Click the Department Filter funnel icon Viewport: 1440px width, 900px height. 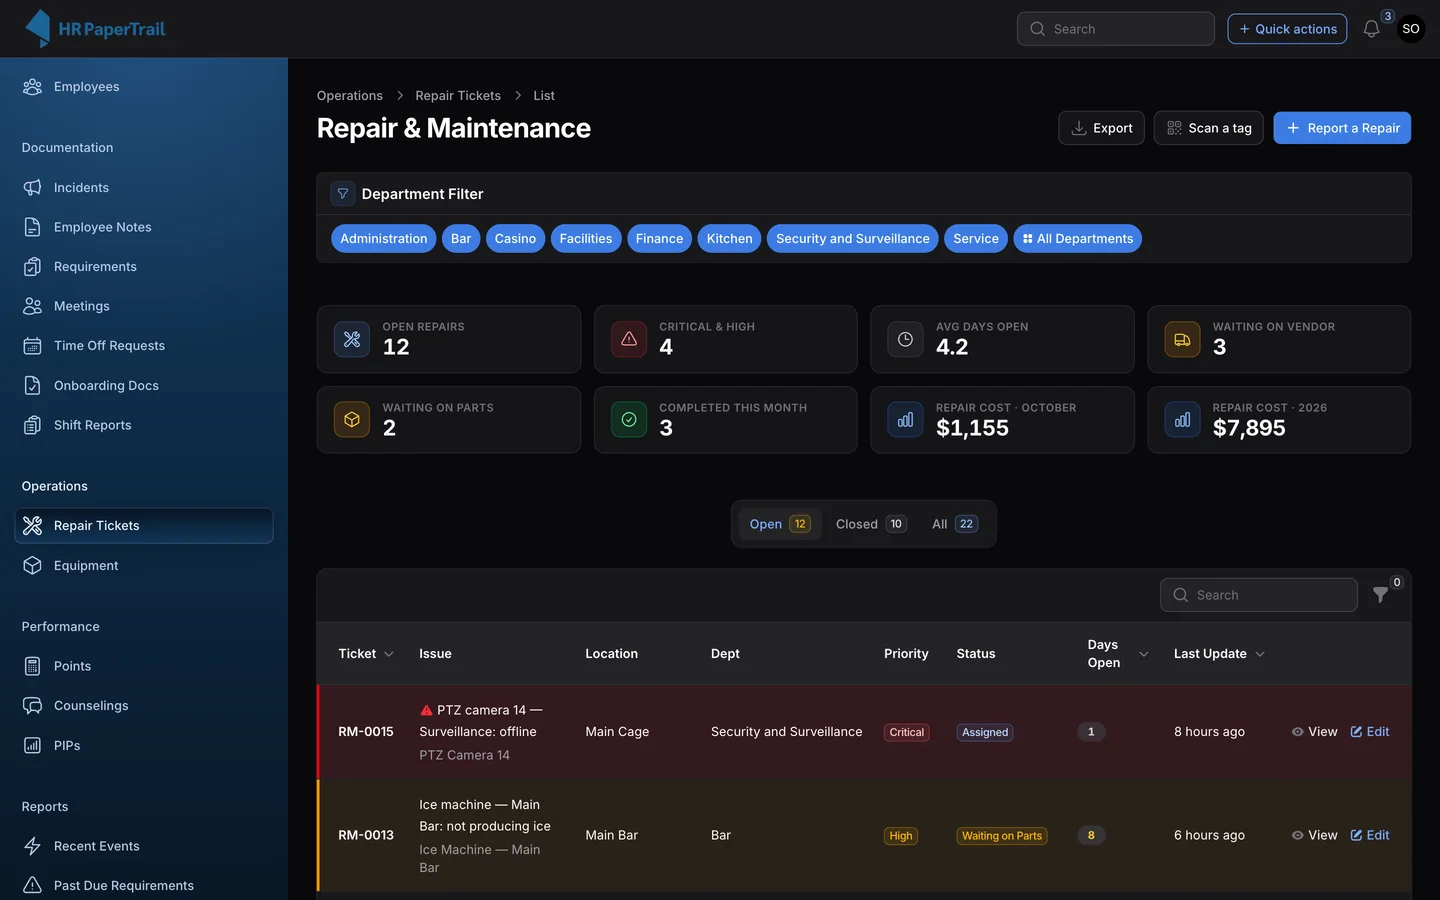click(343, 194)
